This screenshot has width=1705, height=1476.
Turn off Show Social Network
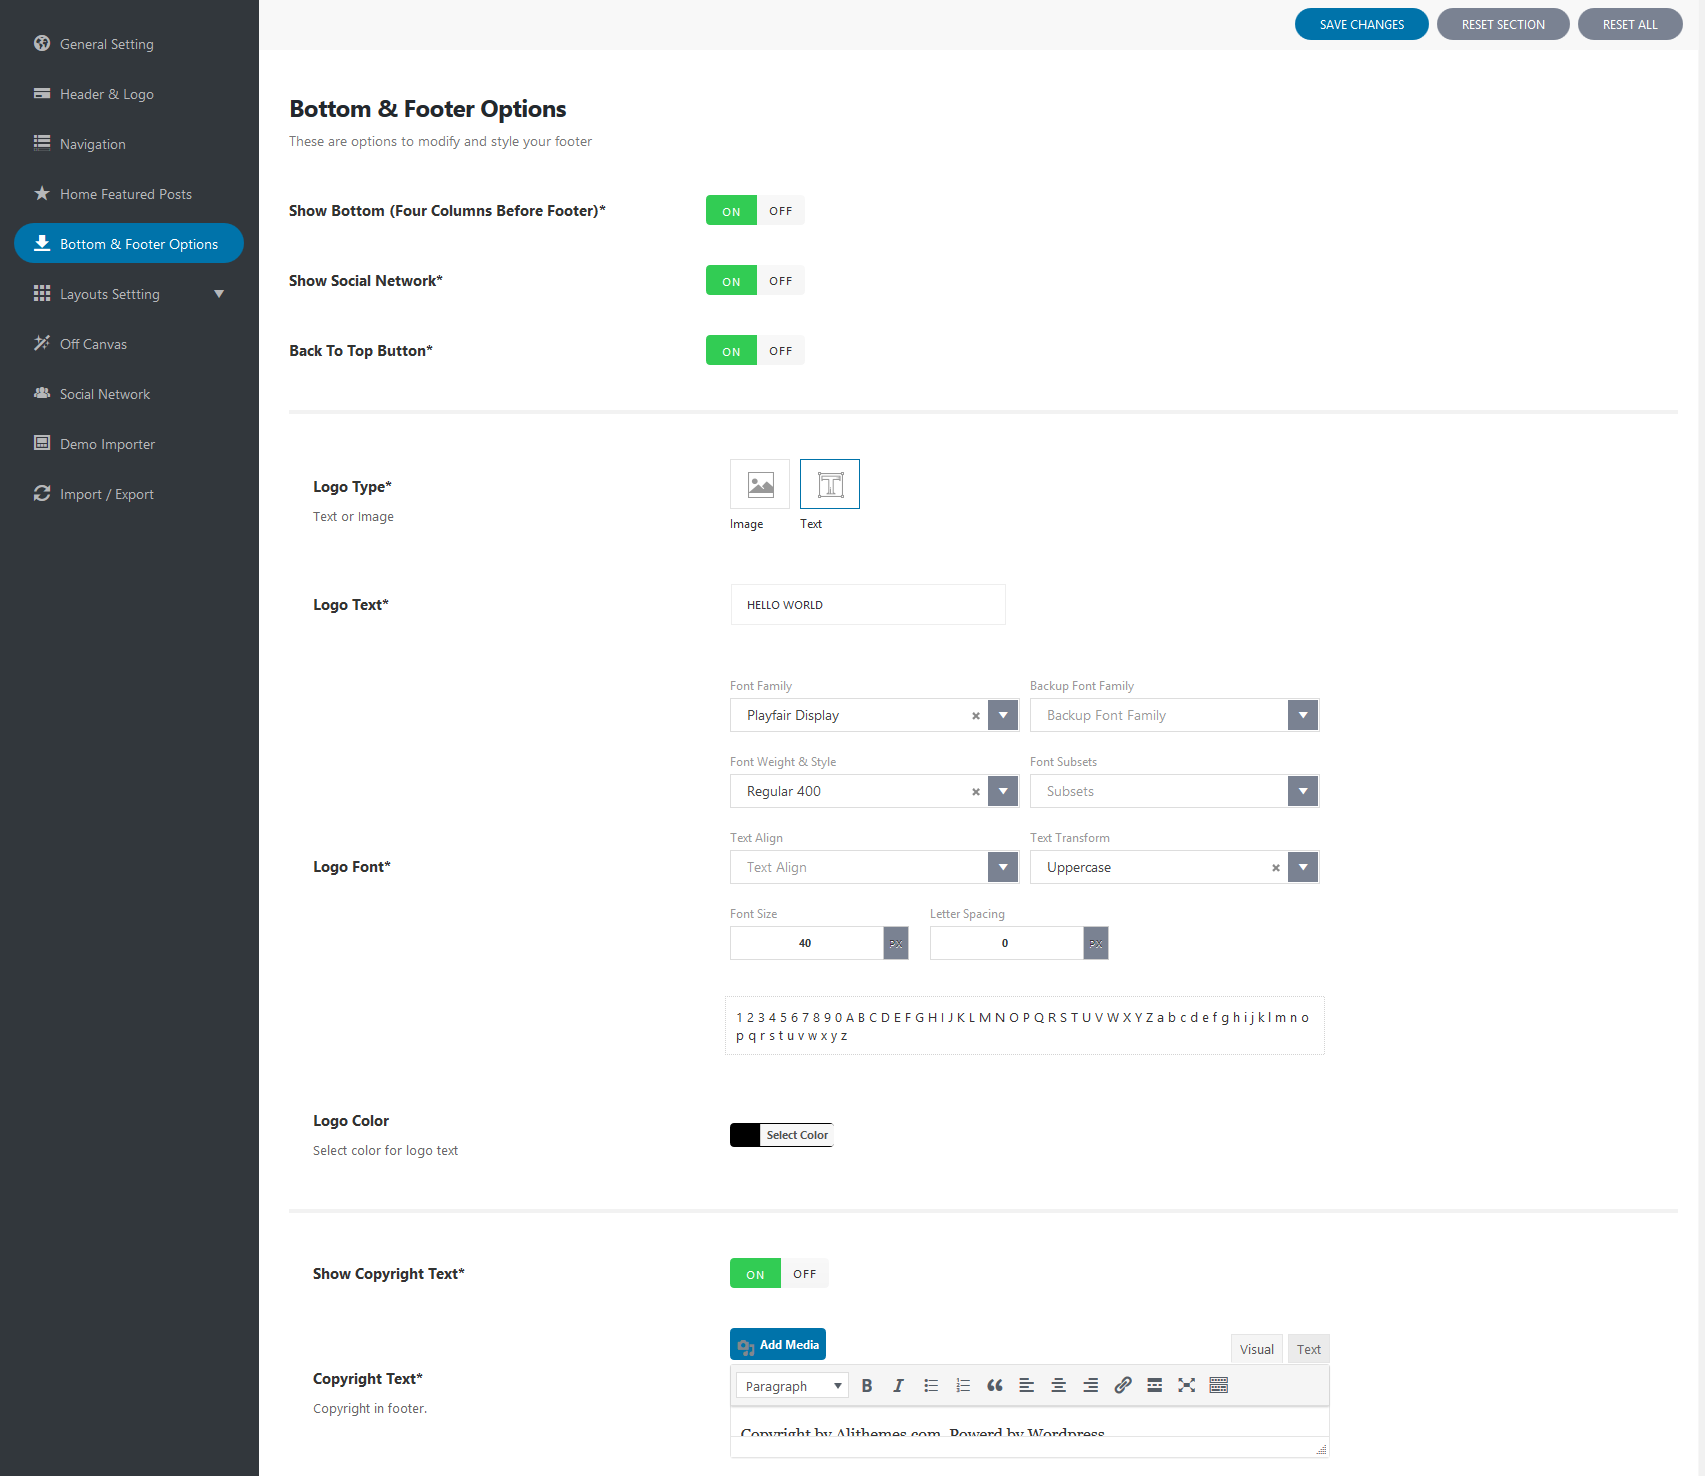click(780, 281)
